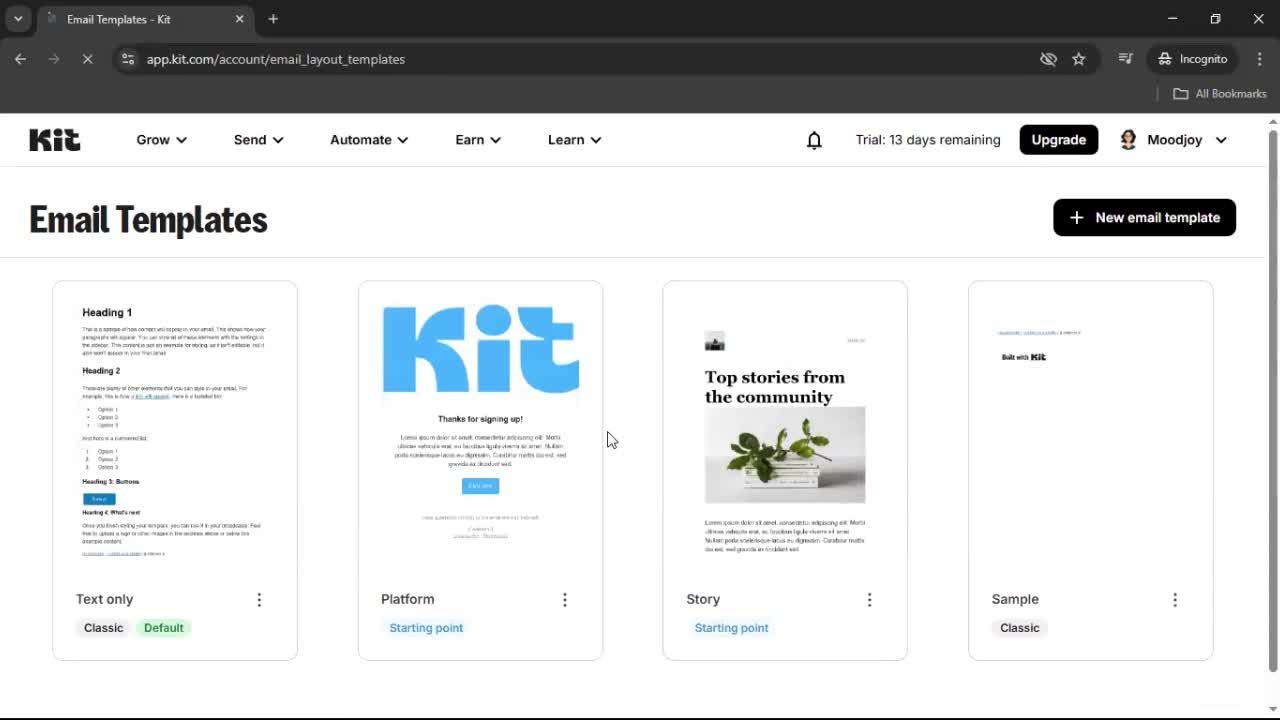This screenshot has width=1280, height=720.
Task: Open the three-dot menu on Platform template
Action: point(565,599)
